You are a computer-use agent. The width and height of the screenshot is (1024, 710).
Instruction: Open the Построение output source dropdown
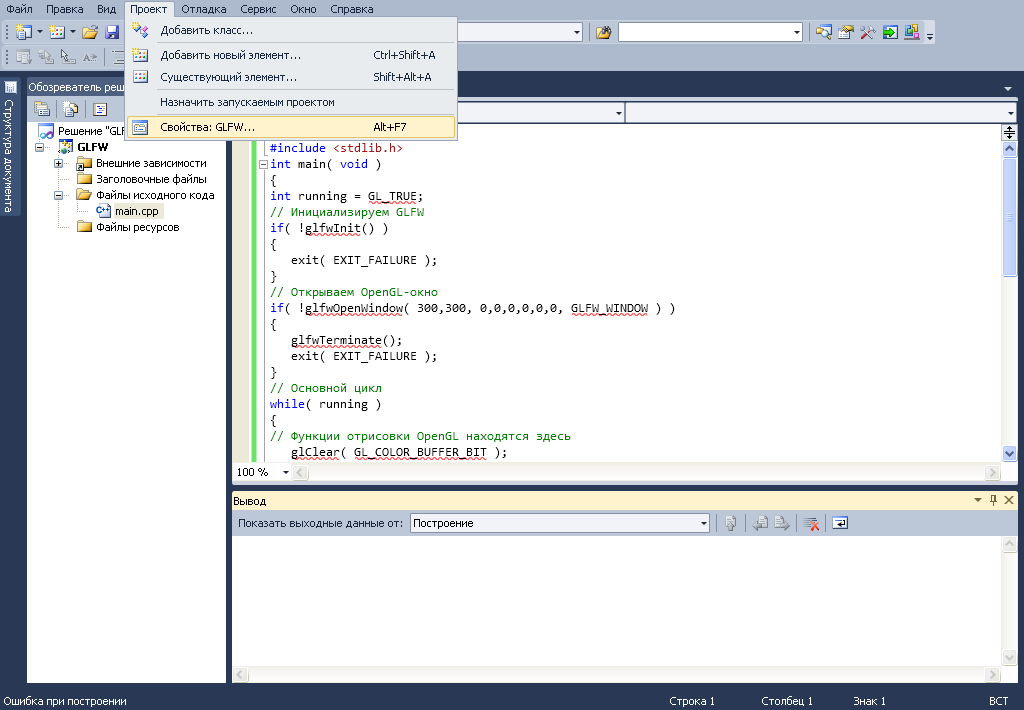pyautogui.click(x=703, y=523)
